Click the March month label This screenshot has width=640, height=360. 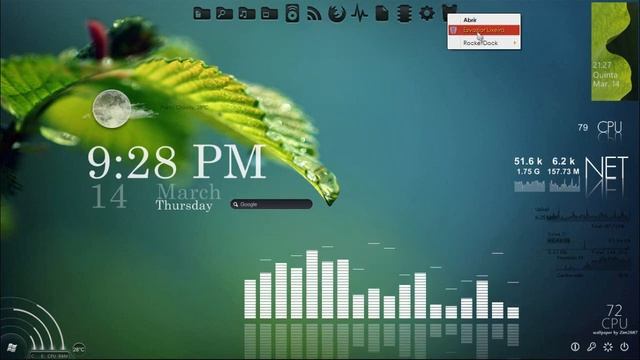188,191
